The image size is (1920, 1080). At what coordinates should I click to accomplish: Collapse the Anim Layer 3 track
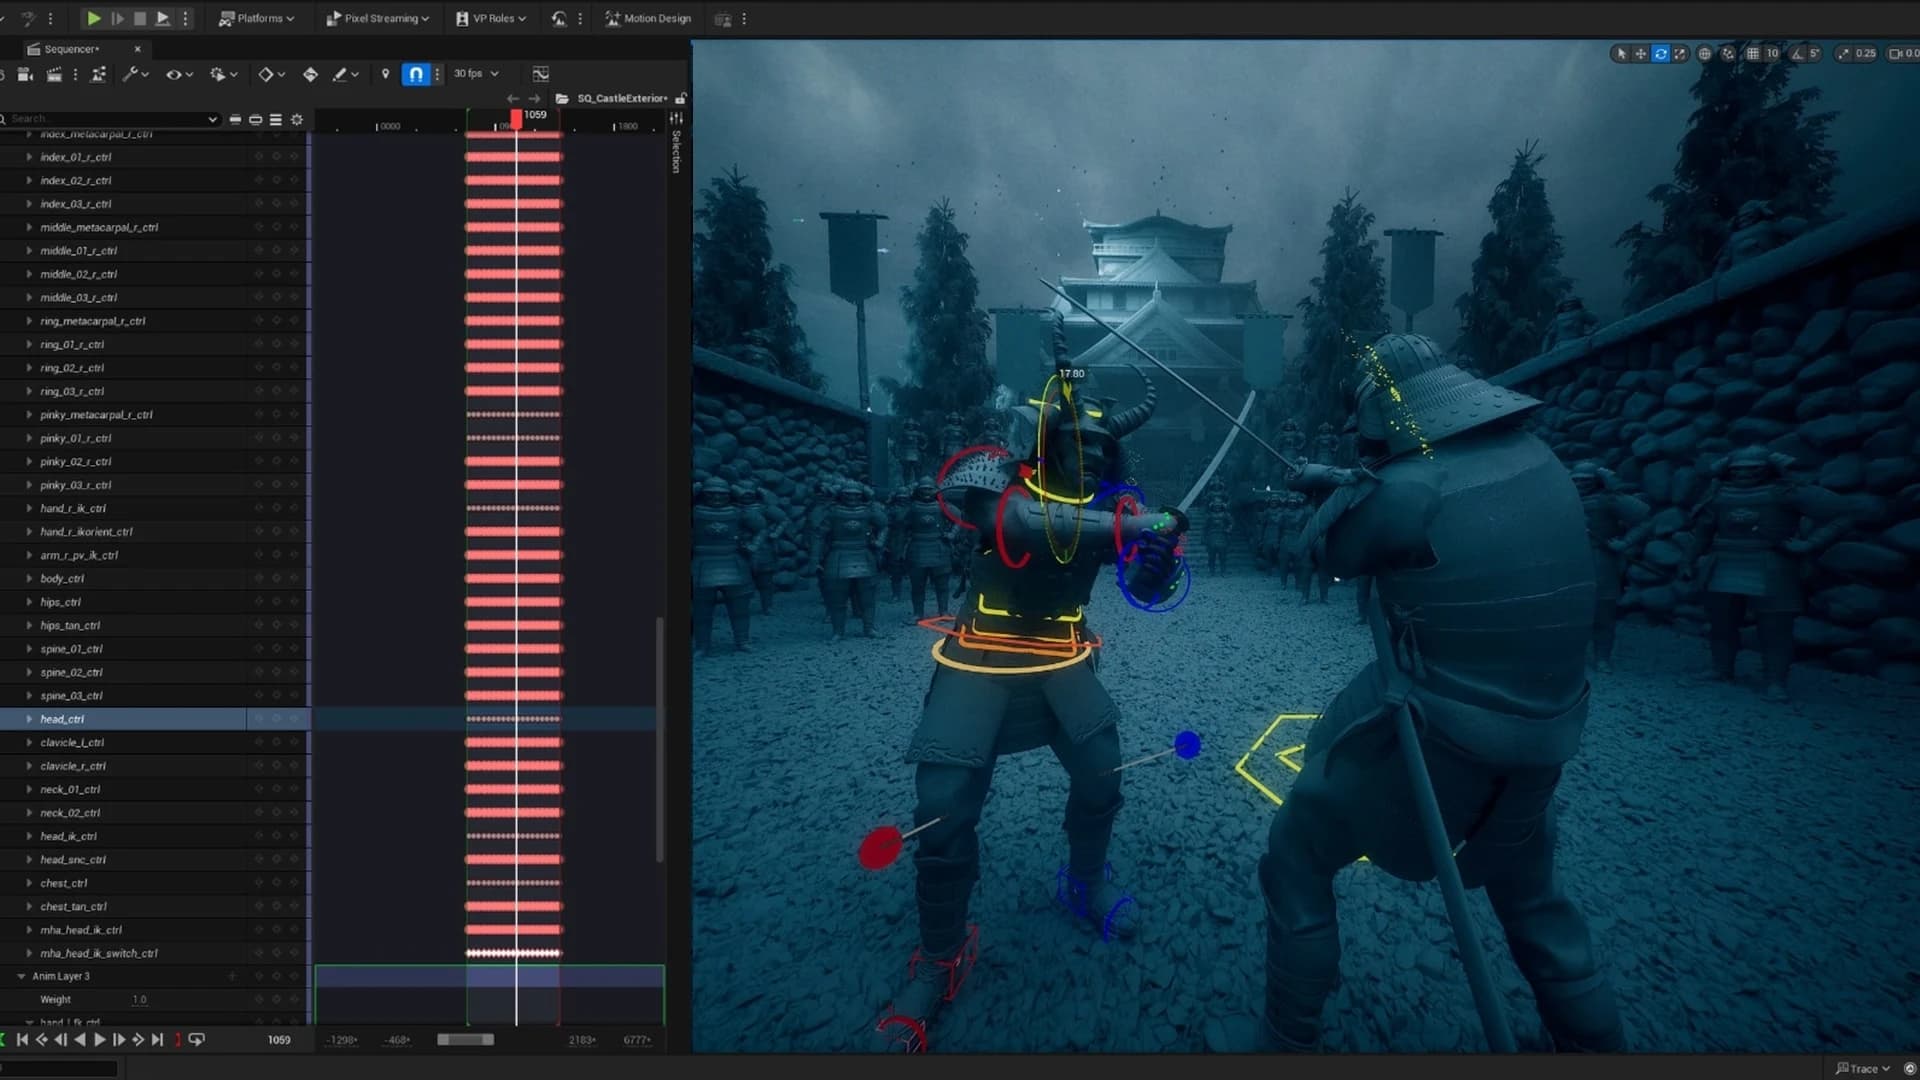(21, 976)
